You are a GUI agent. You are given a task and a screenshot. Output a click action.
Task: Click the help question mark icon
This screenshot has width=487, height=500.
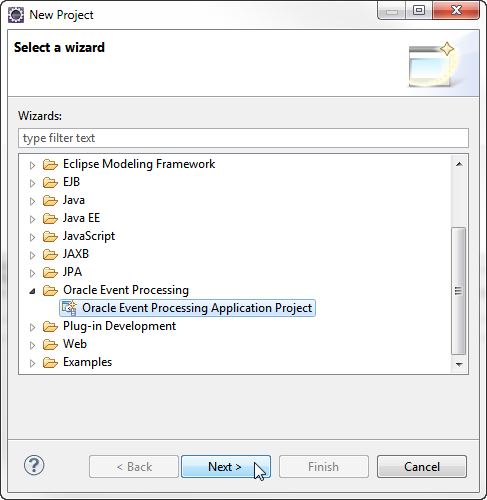click(x=34, y=465)
